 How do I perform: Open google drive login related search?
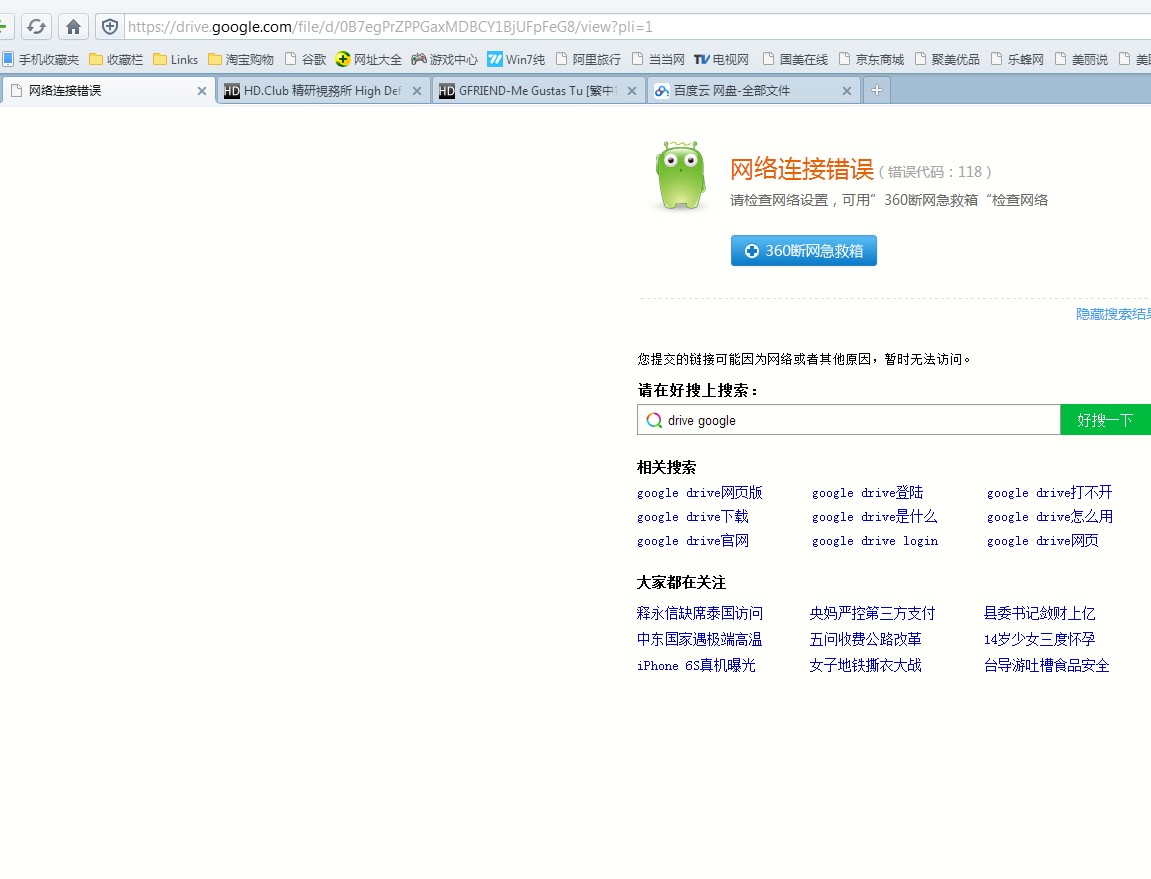pos(875,541)
